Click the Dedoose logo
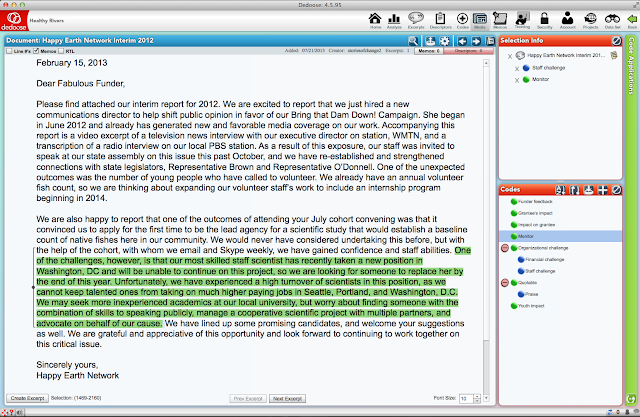The image size is (640, 417). (x=14, y=21)
